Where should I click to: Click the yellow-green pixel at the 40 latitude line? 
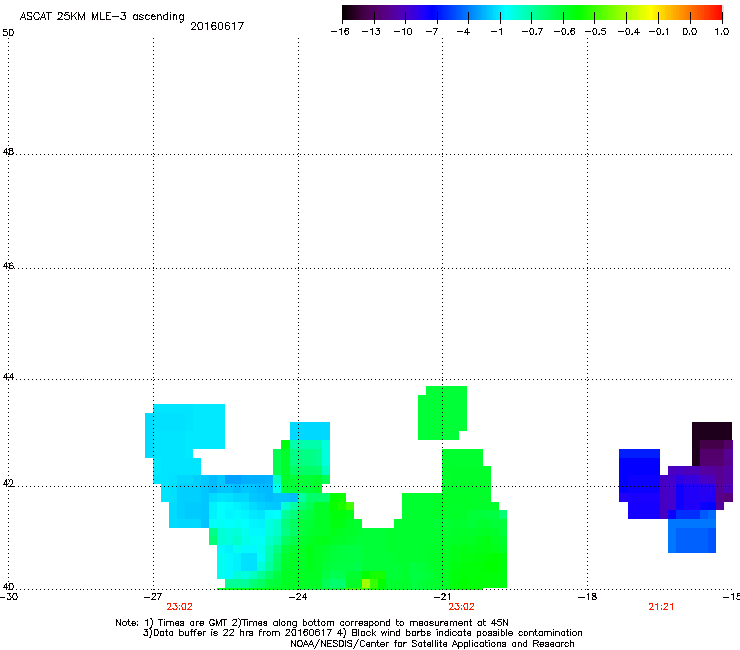(366, 583)
